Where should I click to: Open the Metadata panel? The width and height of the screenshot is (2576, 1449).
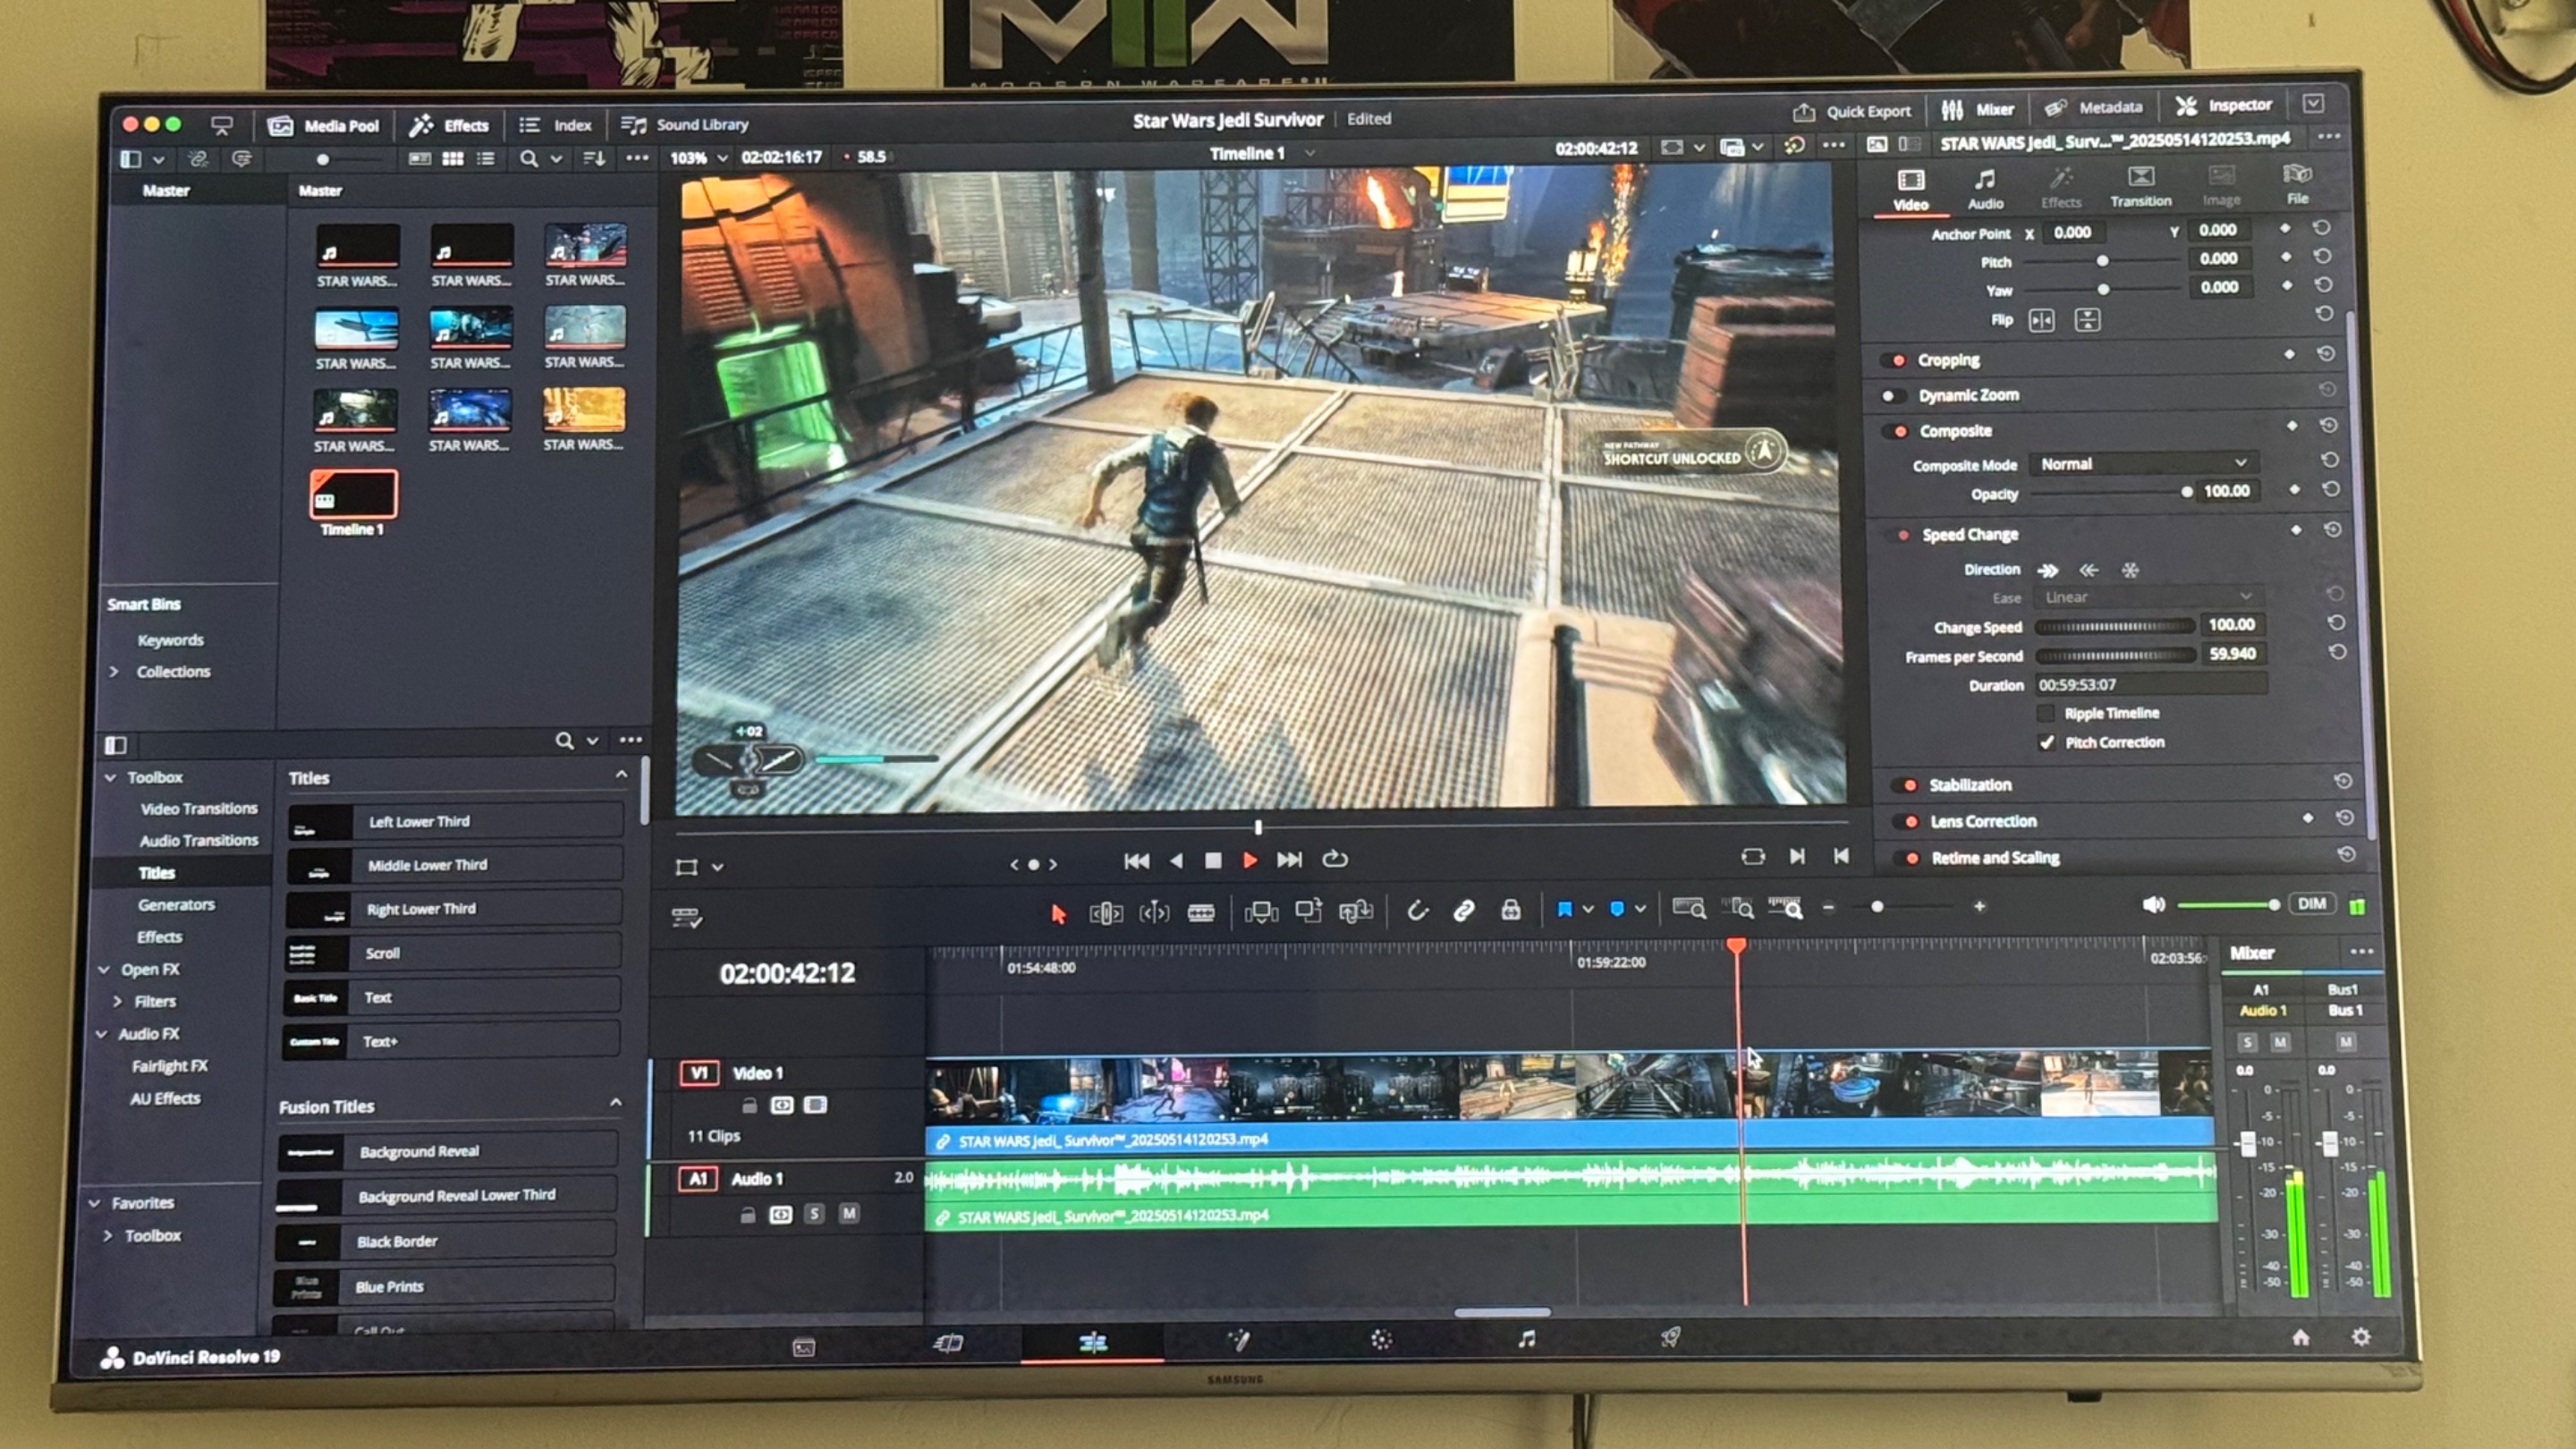tap(2094, 107)
